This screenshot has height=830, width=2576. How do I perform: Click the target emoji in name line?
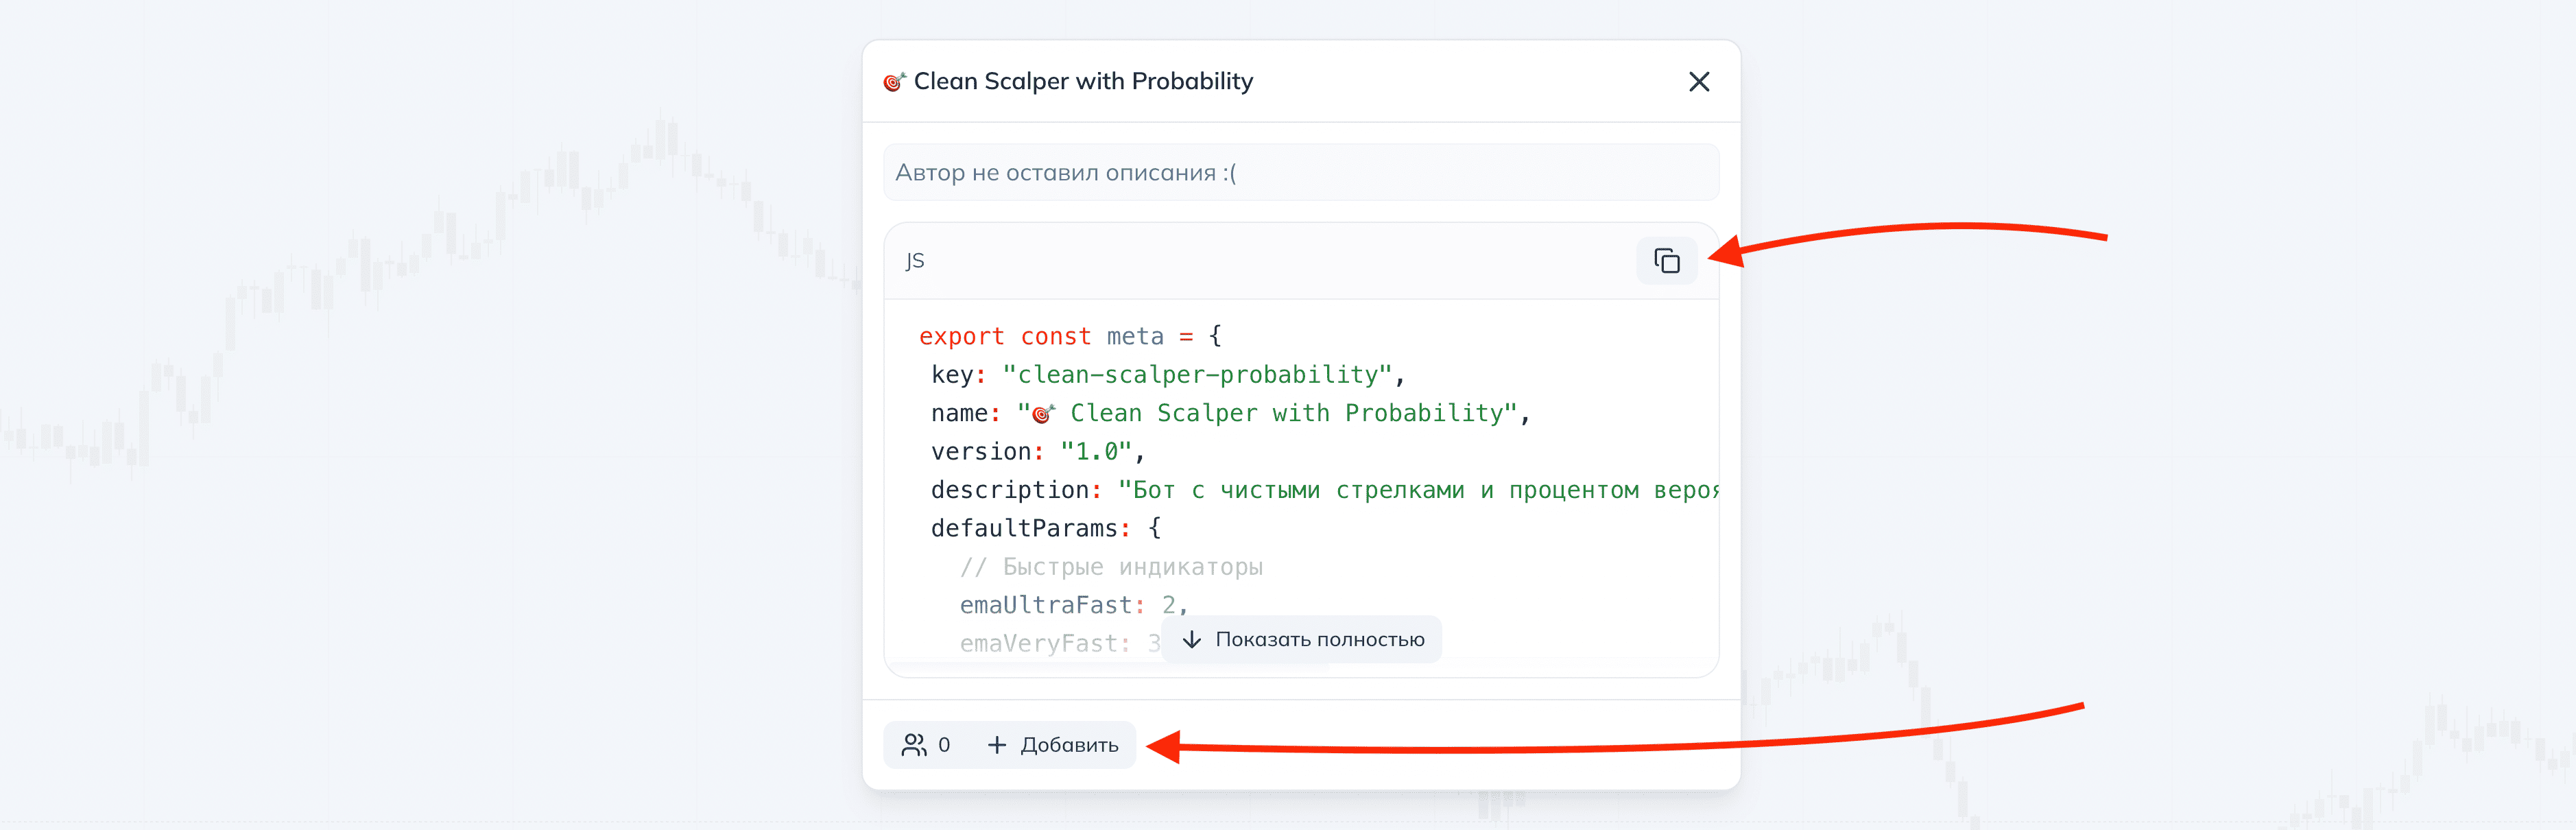(1043, 414)
